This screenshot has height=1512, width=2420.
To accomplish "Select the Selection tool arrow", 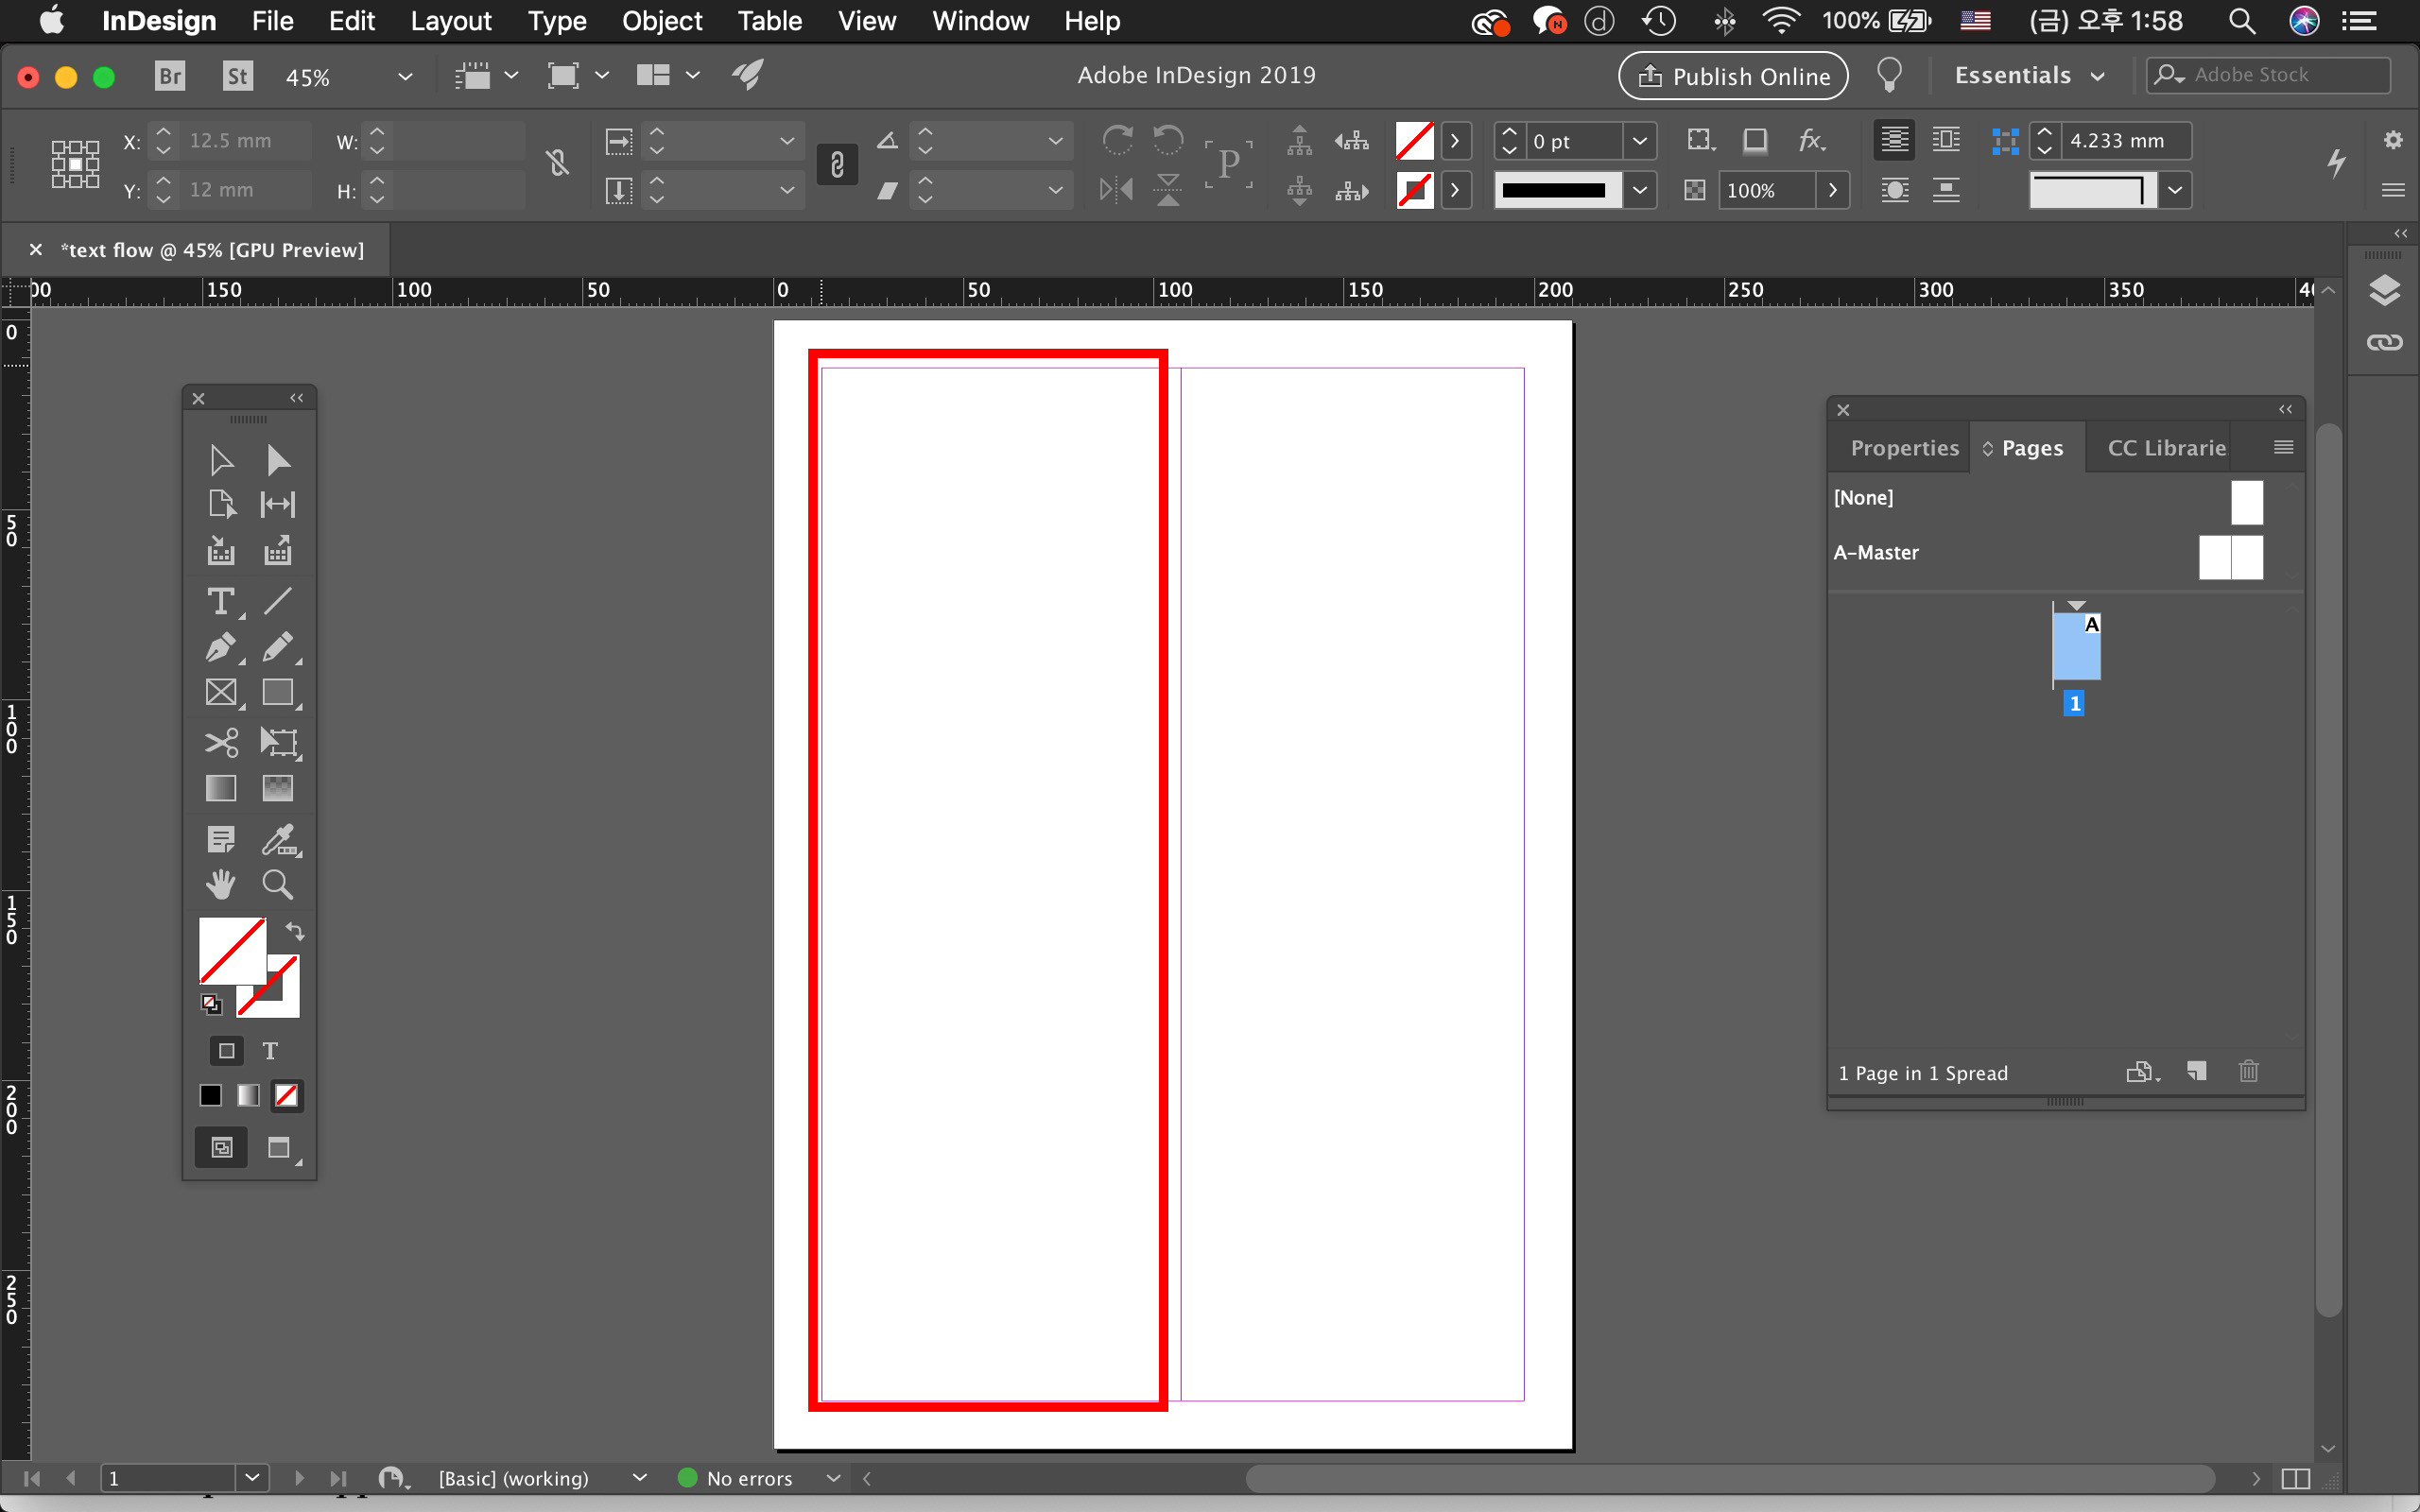I will click(221, 460).
